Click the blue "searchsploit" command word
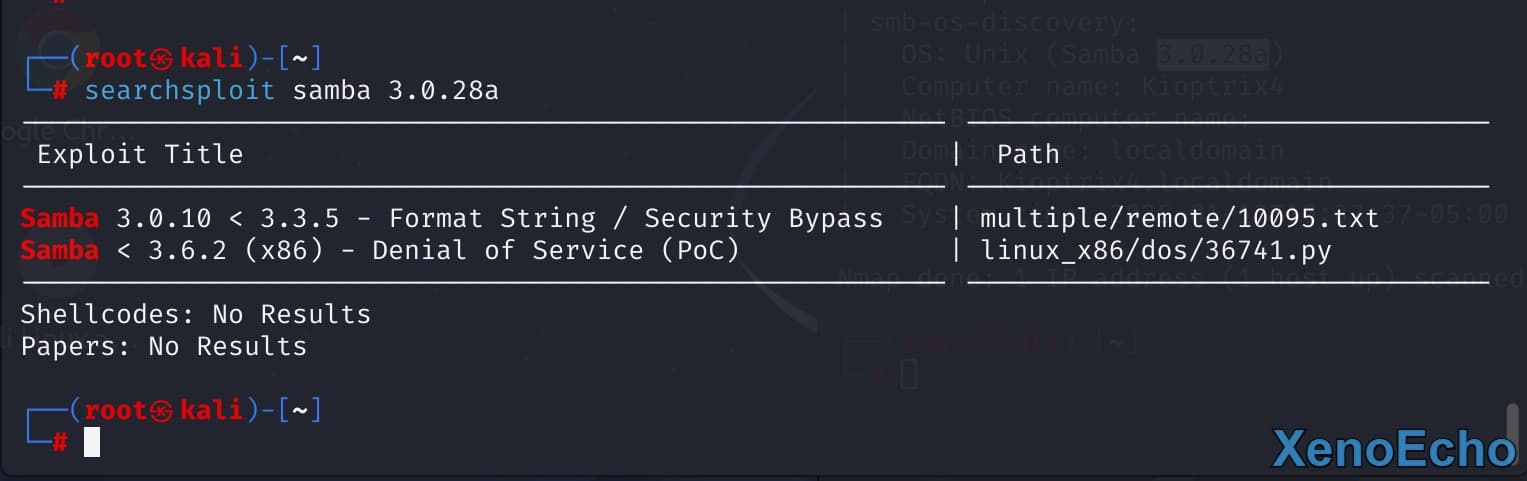Image resolution: width=1527 pixels, height=481 pixels. [180, 91]
